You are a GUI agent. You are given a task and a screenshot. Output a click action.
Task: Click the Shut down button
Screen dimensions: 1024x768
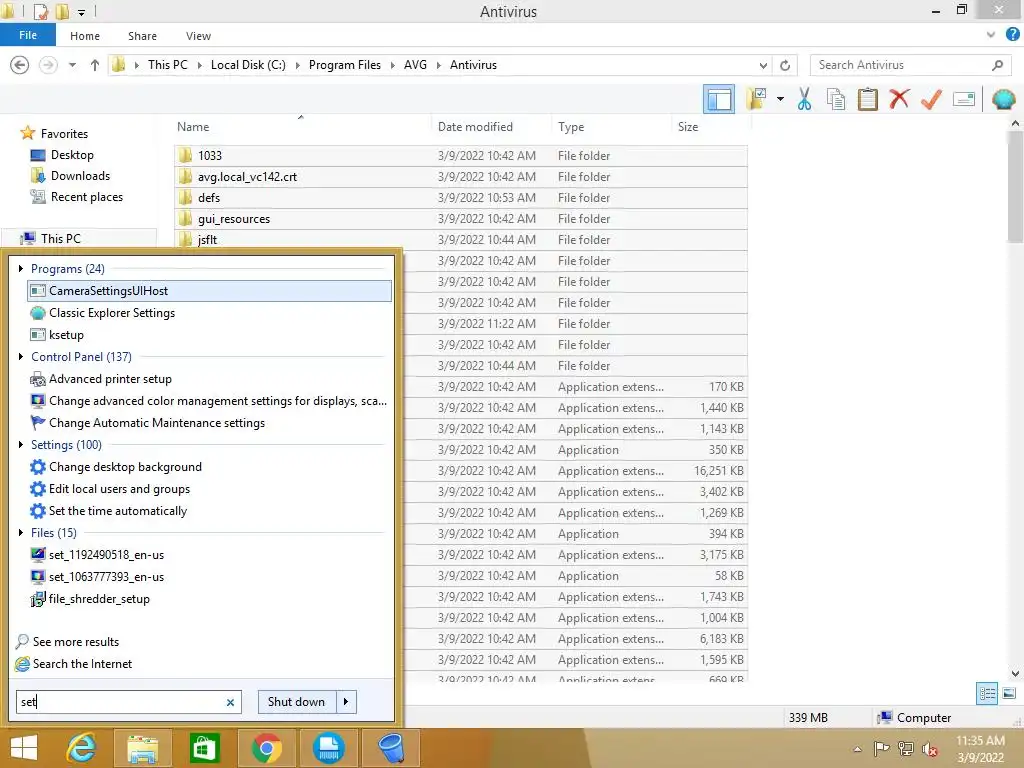pos(296,701)
